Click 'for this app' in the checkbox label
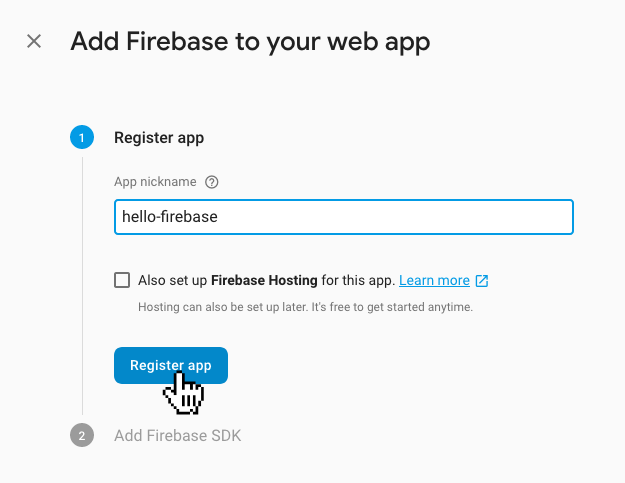Image resolution: width=625 pixels, height=483 pixels. click(358, 281)
